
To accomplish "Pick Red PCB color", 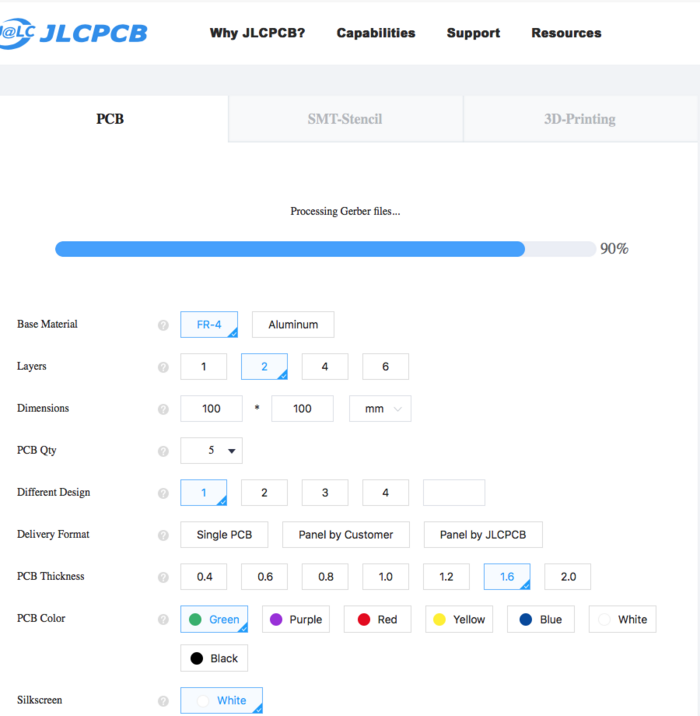I will coord(378,619).
